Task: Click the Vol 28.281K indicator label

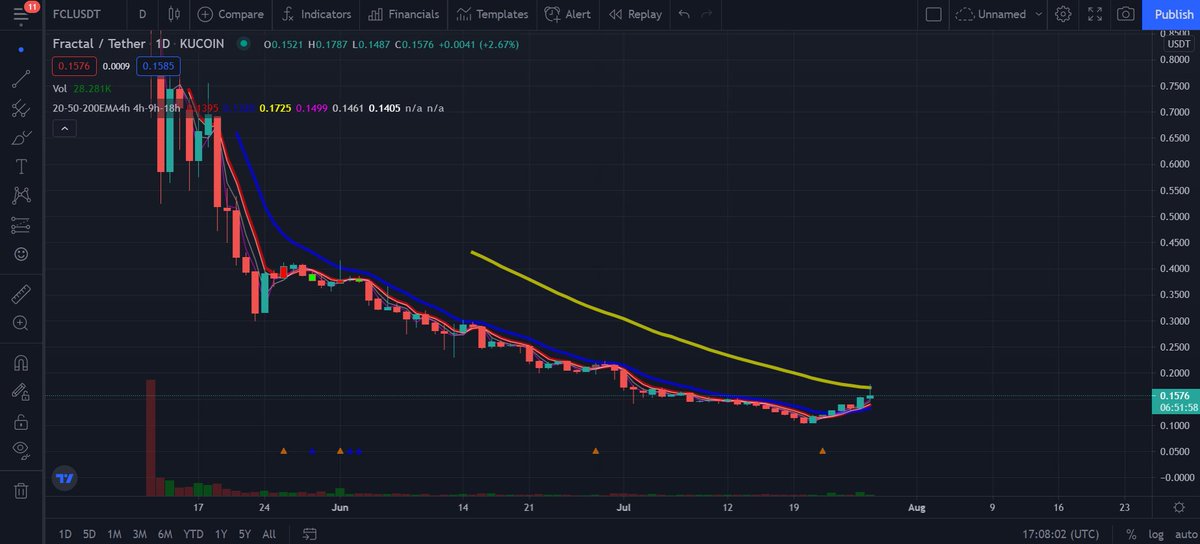Action: pos(83,88)
